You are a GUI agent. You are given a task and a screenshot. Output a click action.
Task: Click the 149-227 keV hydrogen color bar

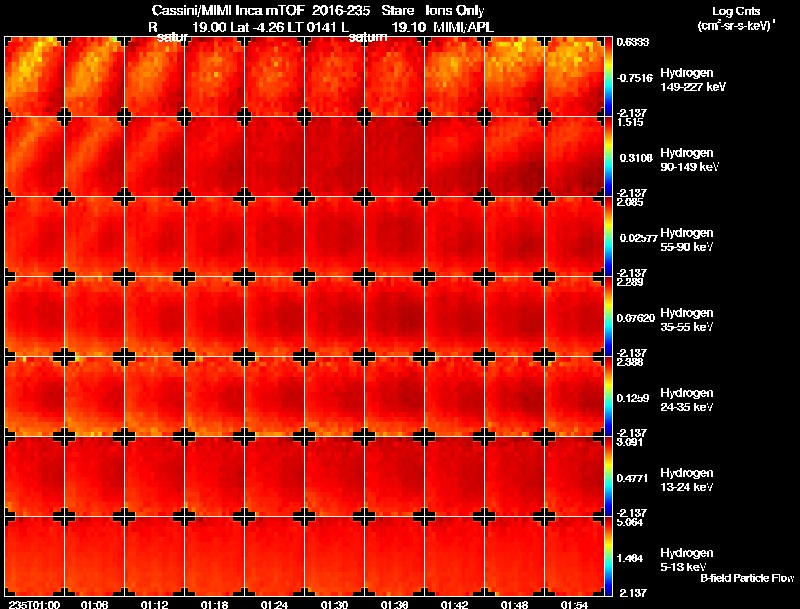pos(608,77)
